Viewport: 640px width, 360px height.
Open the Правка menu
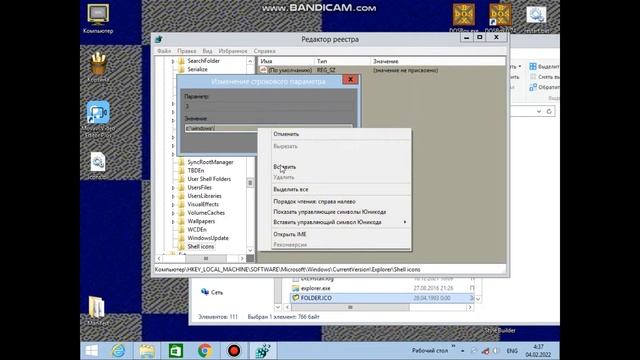187,51
